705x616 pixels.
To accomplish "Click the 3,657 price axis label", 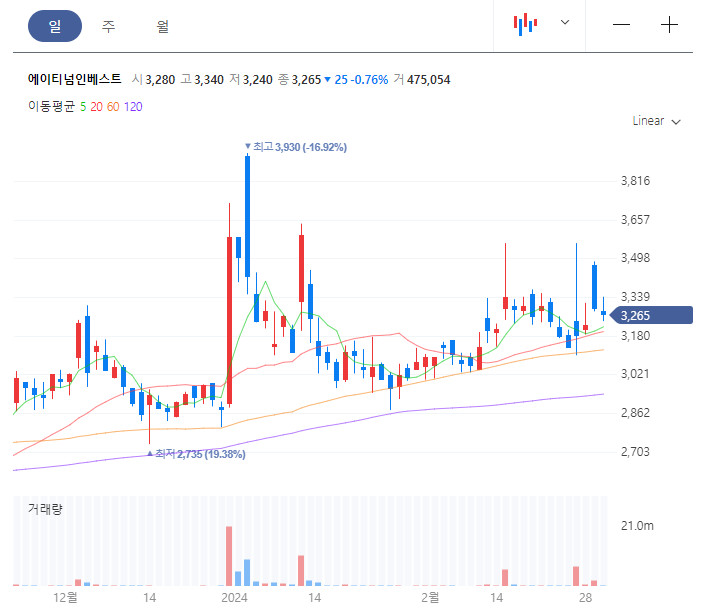I will point(635,219).
